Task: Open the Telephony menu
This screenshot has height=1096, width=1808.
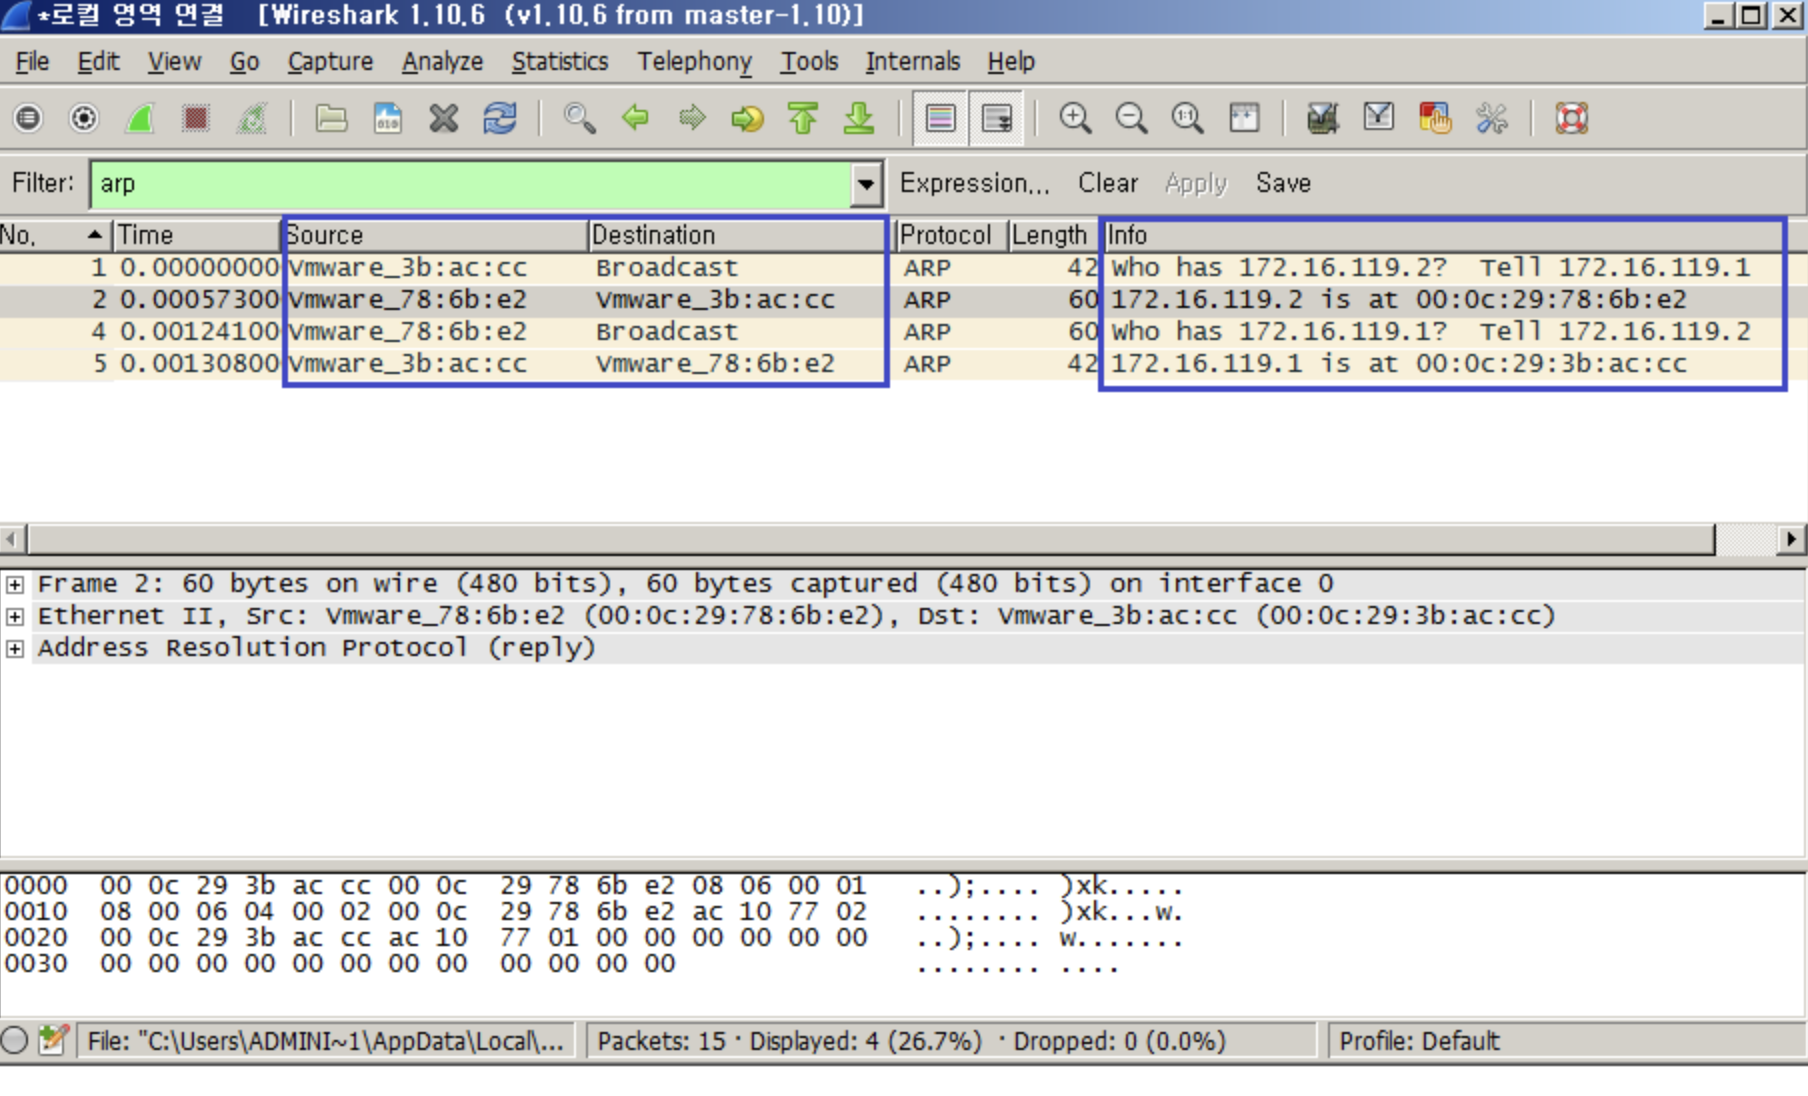Action: point(694,62)
